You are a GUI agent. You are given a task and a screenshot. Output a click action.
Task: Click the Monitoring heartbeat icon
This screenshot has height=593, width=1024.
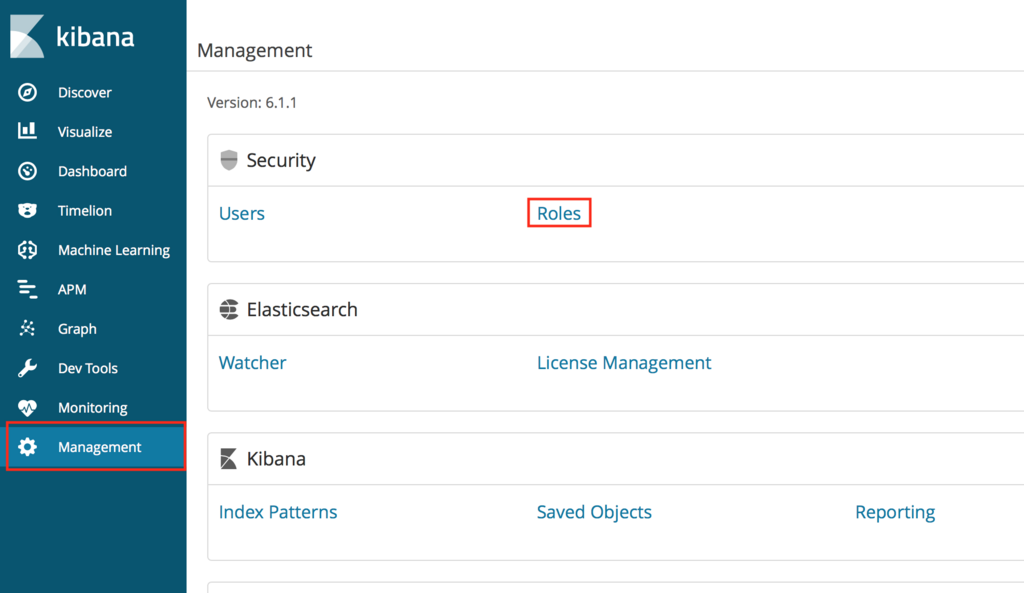pyautogui.click(x=27, y=408)
